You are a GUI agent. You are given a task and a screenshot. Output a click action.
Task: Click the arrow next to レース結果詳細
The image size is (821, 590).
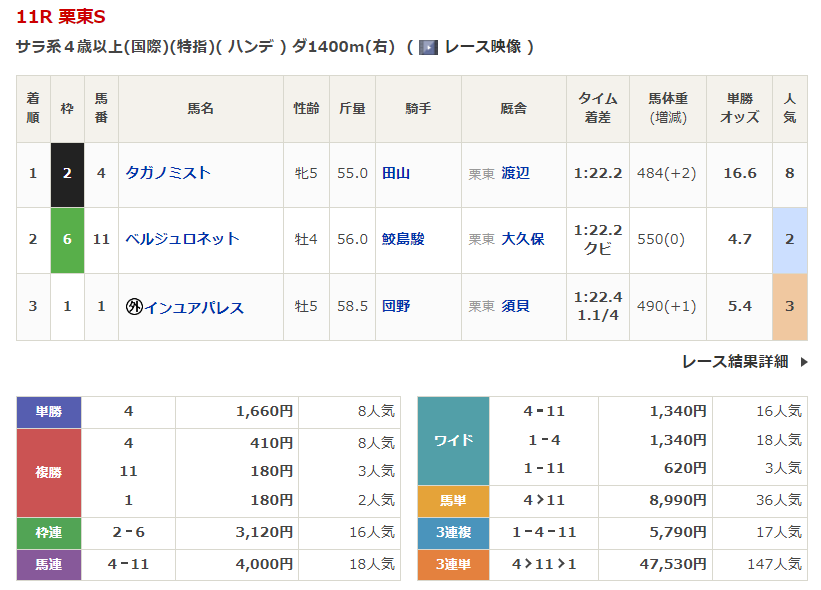coord(804,362)
